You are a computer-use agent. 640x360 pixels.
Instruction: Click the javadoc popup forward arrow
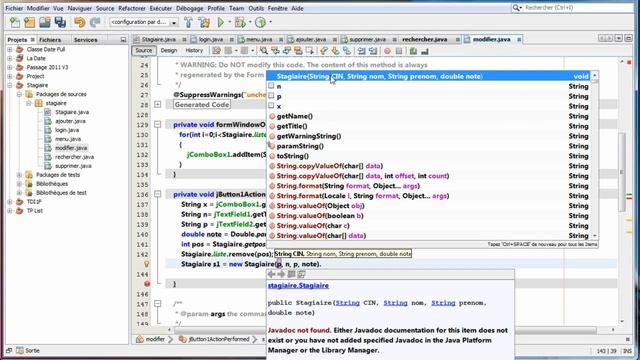tap(281, 274)
